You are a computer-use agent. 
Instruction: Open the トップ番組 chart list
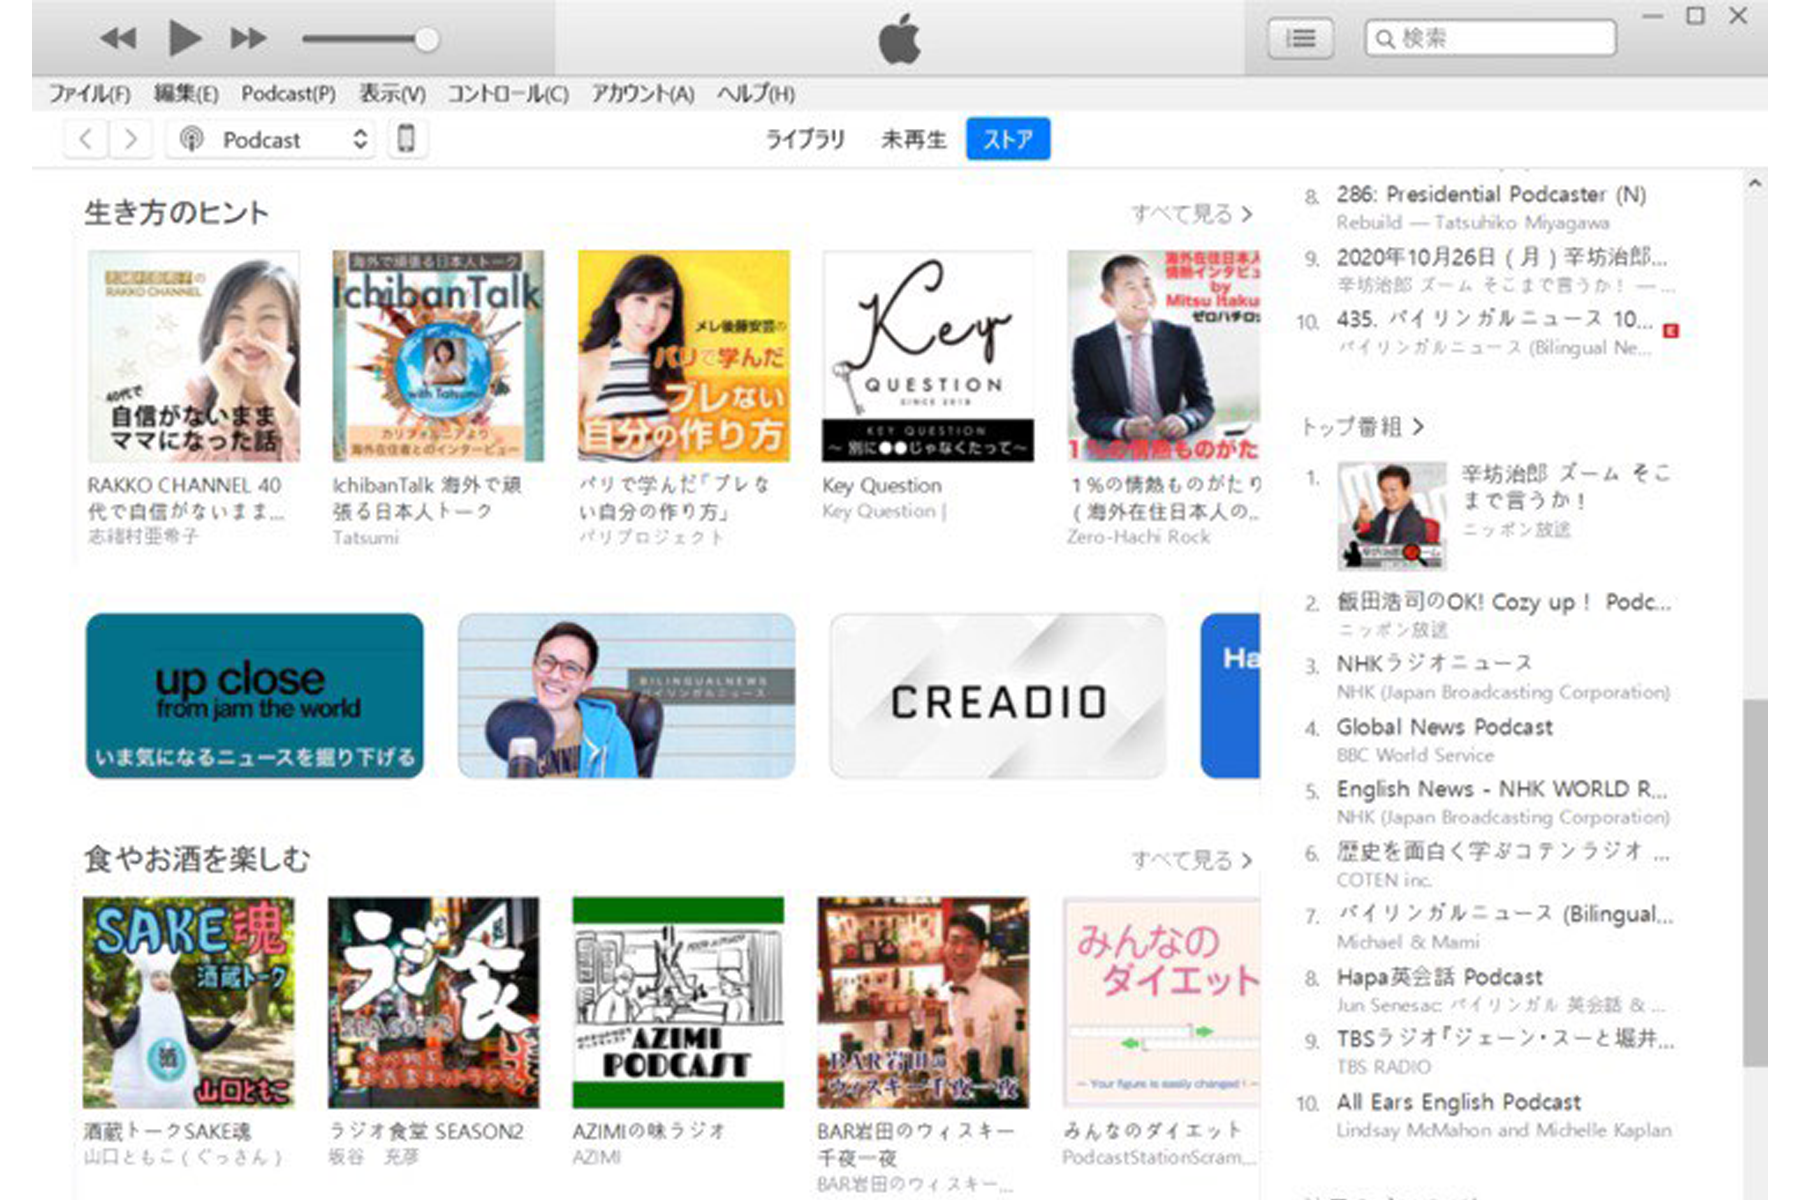click(x=1361, y=427)
